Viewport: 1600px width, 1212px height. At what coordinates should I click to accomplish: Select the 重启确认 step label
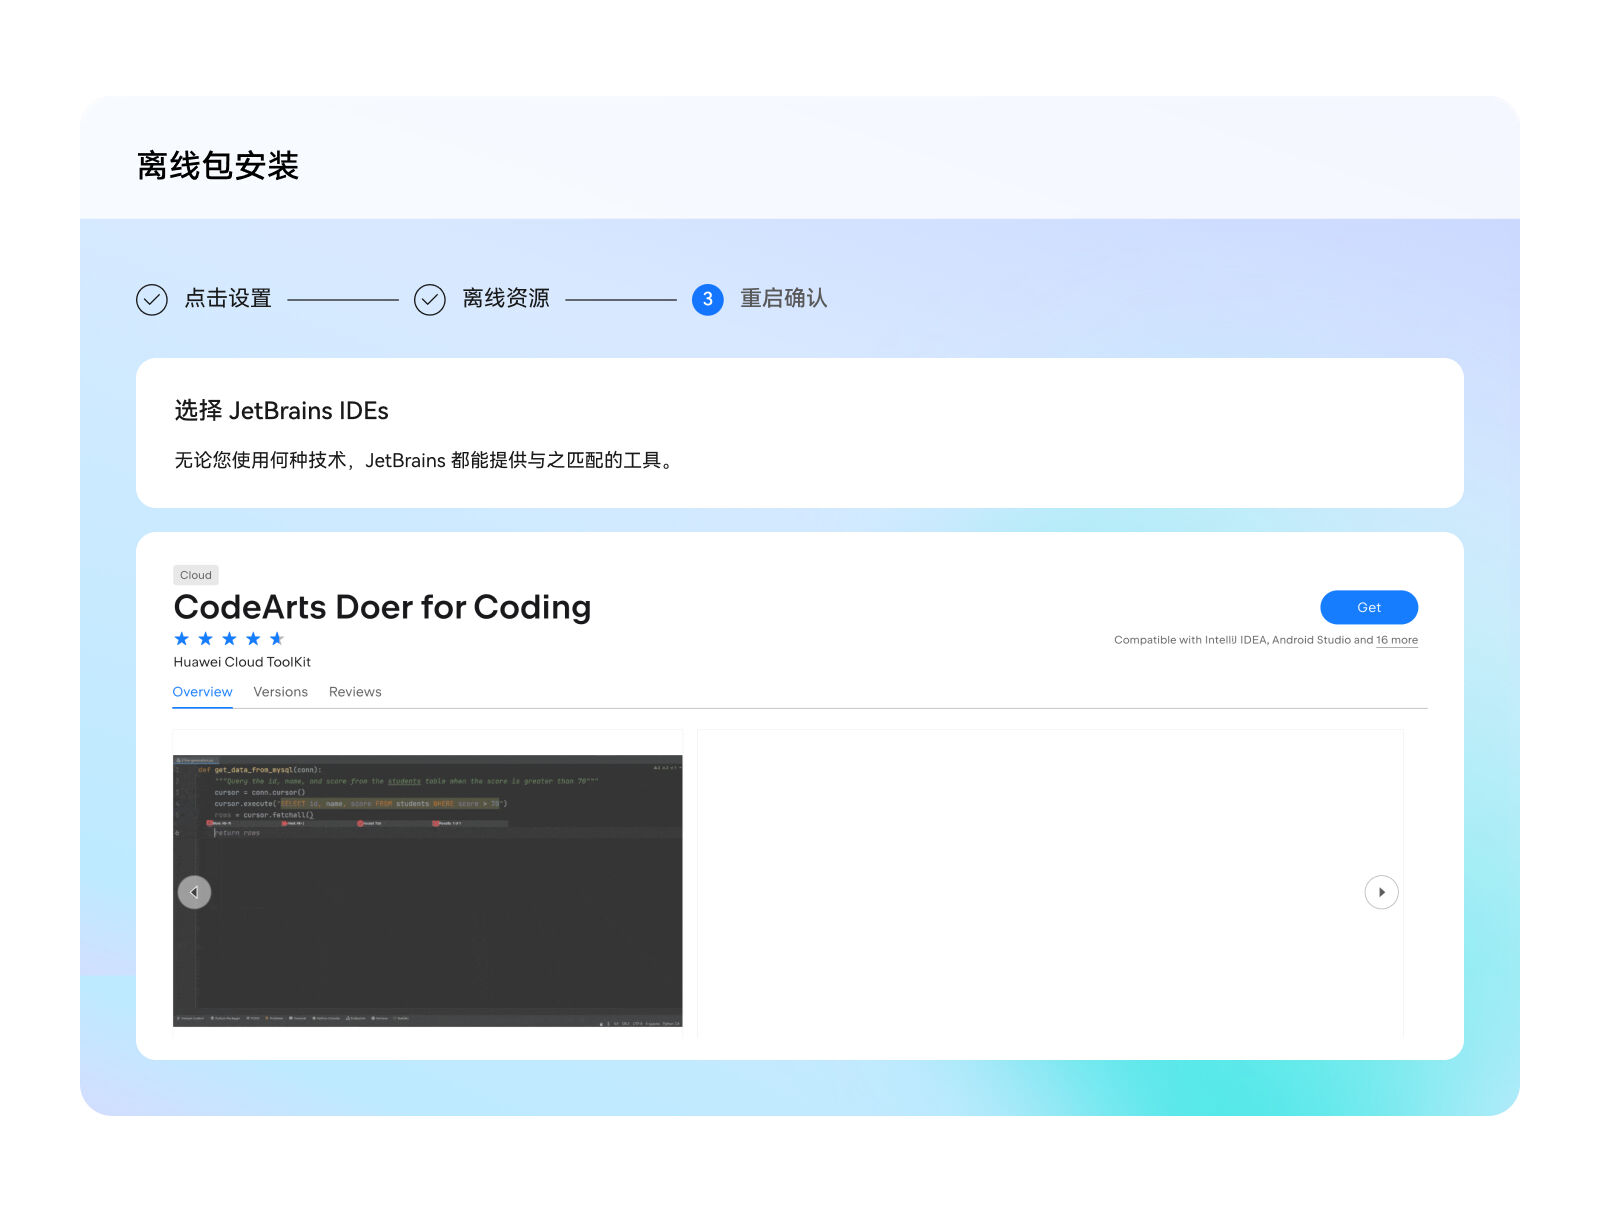(x=784, y=299)
